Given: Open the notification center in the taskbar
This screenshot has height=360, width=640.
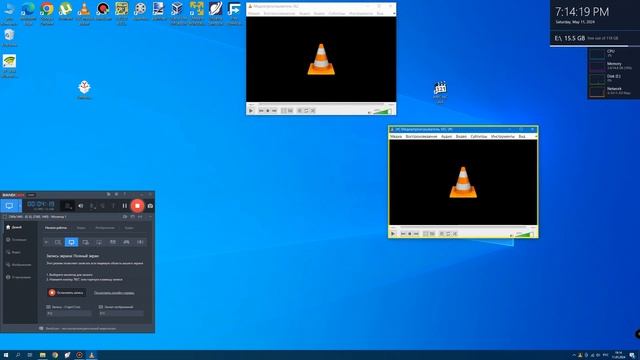Looking at the screenshot, I should click(x=632, y=355).
